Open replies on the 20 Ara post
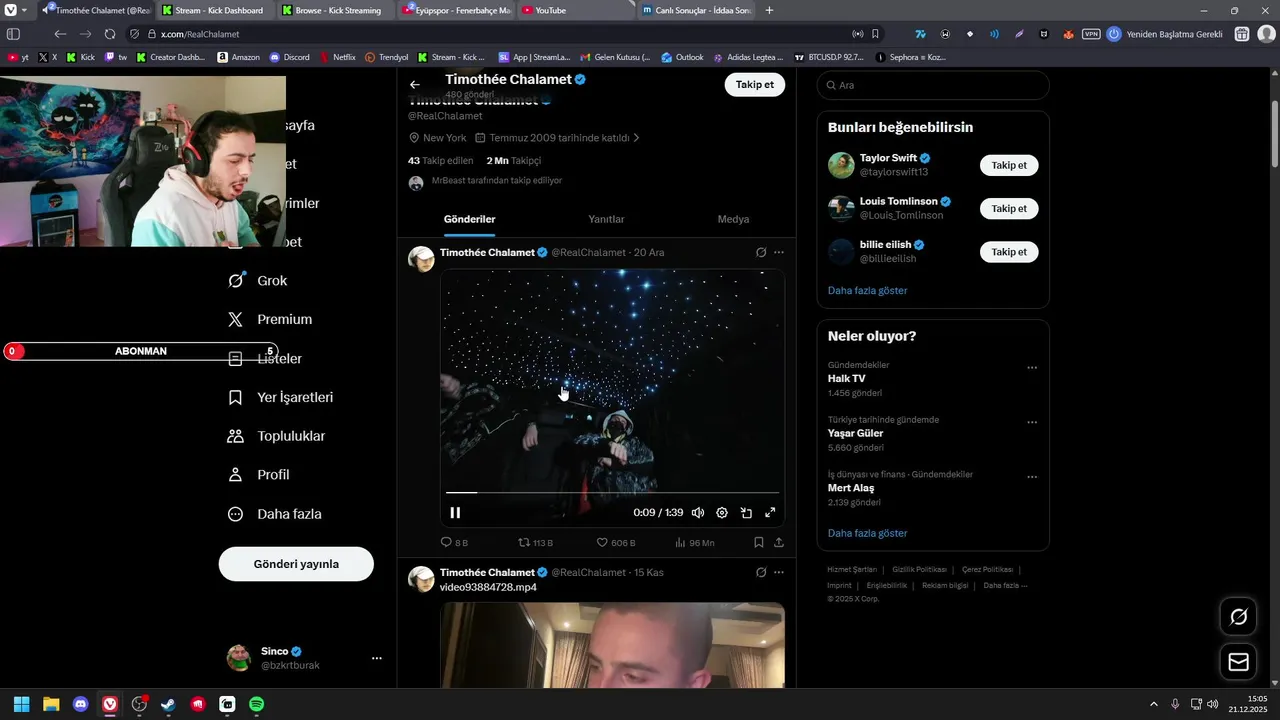Image resolution: width=1280 pixels, height=720 pixels. tap(454, 542)
